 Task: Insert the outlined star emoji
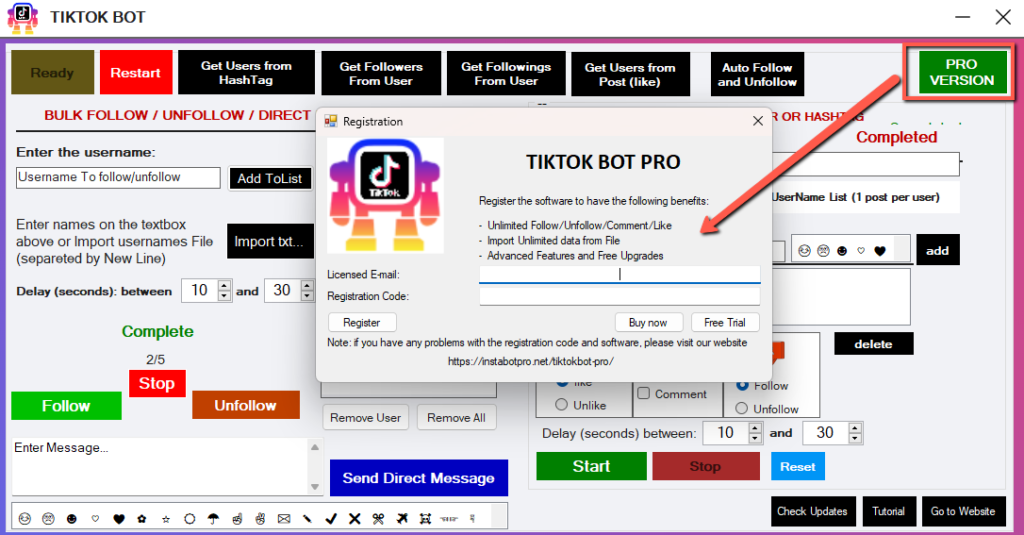[166, 519]
